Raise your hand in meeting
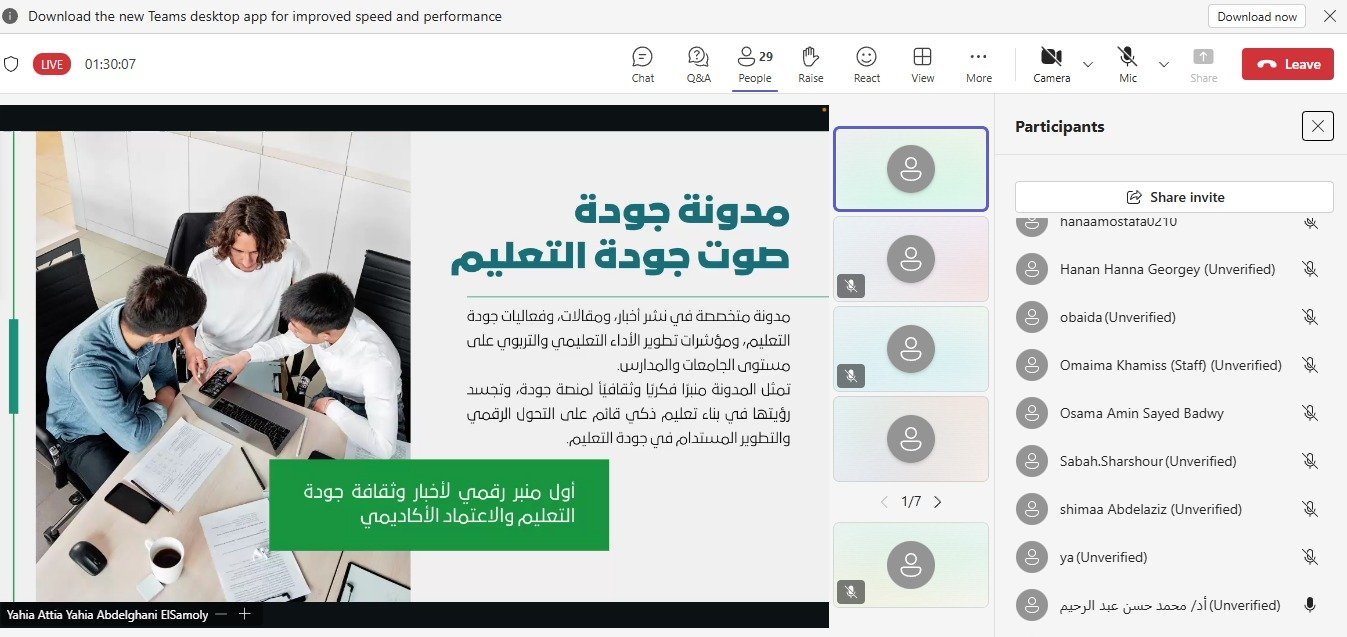Image resolution: width=1347 pixels, height=637 pixels. [x=810, y=64]
